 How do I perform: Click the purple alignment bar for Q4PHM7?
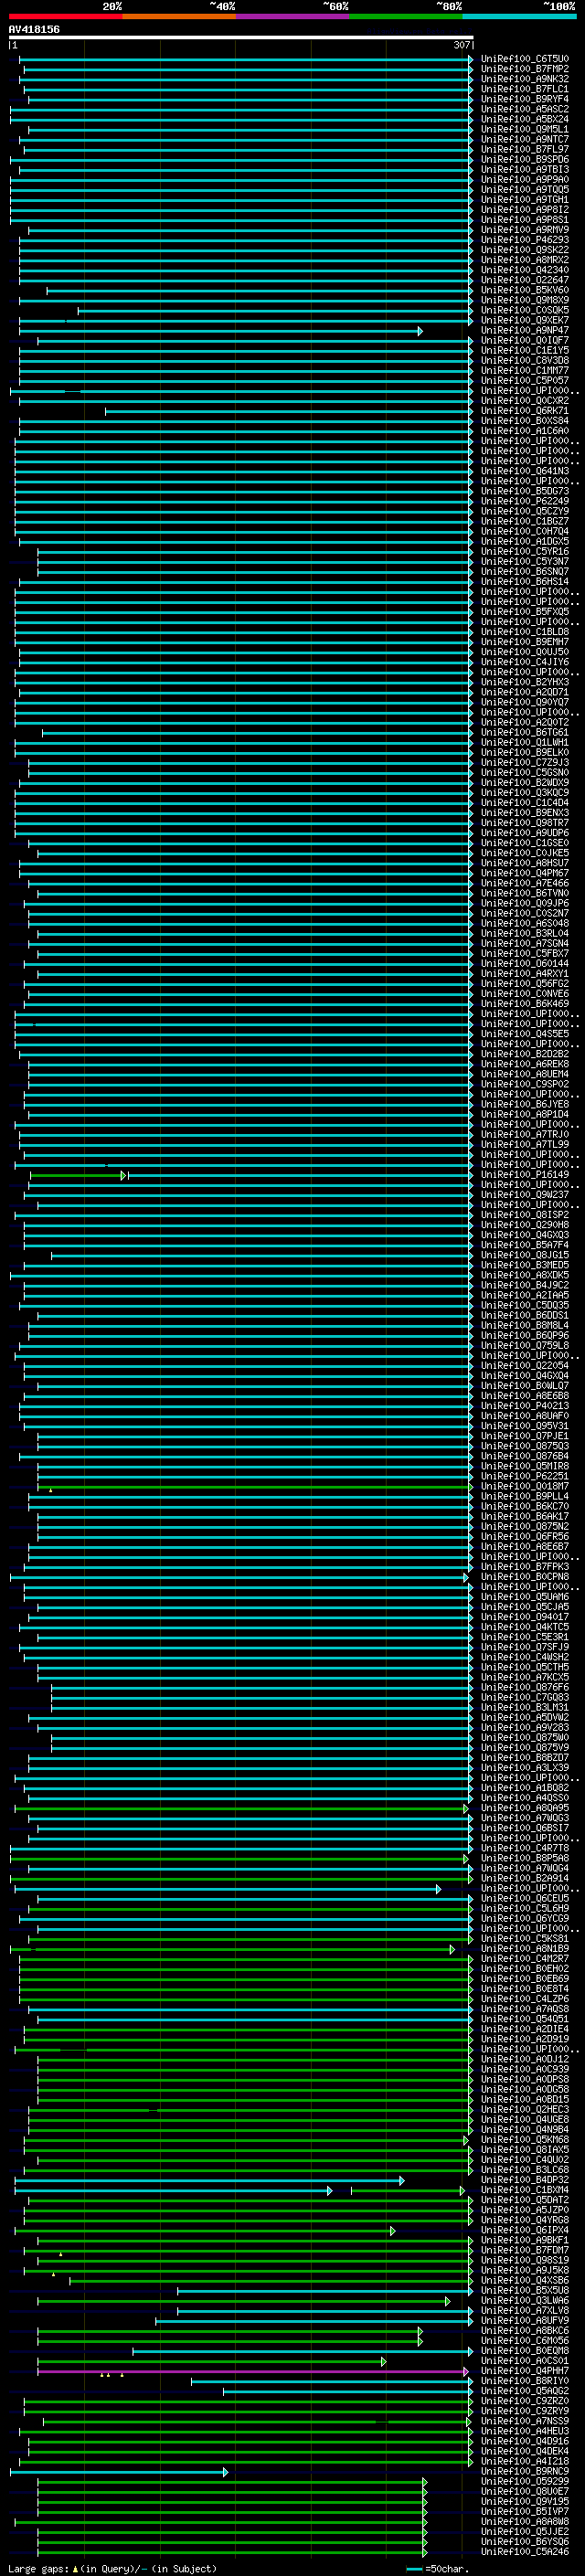[x=252, y=2371]
